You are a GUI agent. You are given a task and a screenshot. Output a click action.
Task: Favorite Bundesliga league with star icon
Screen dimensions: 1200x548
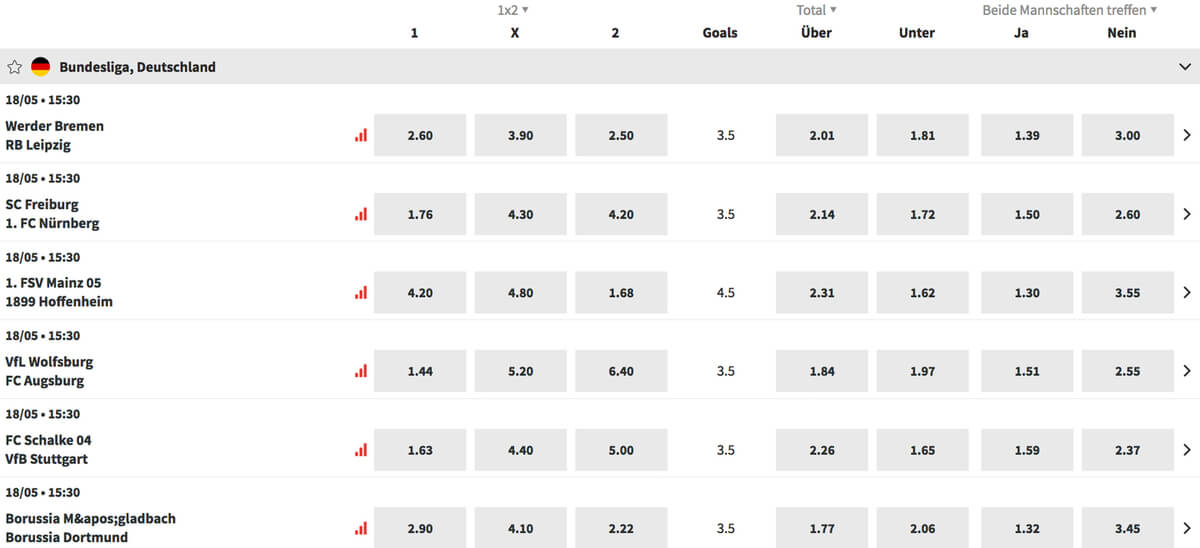click(14, 67)
